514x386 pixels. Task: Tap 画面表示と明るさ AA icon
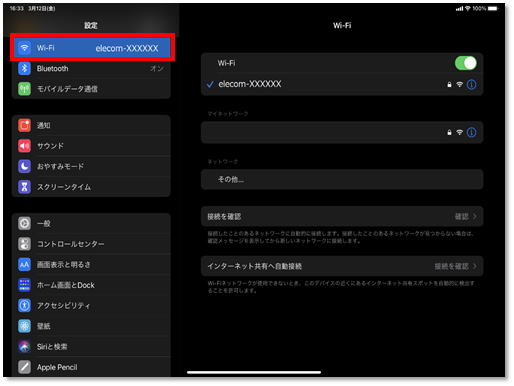[x=24, y=265]
